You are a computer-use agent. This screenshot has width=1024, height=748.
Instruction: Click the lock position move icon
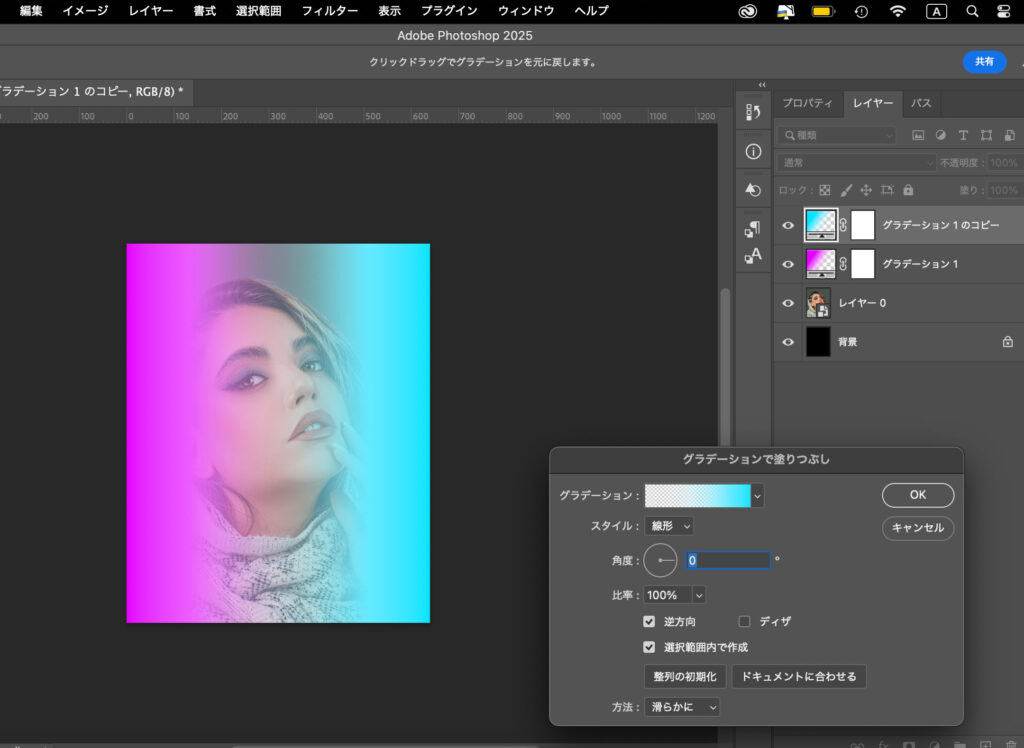(x=866, y=190)
